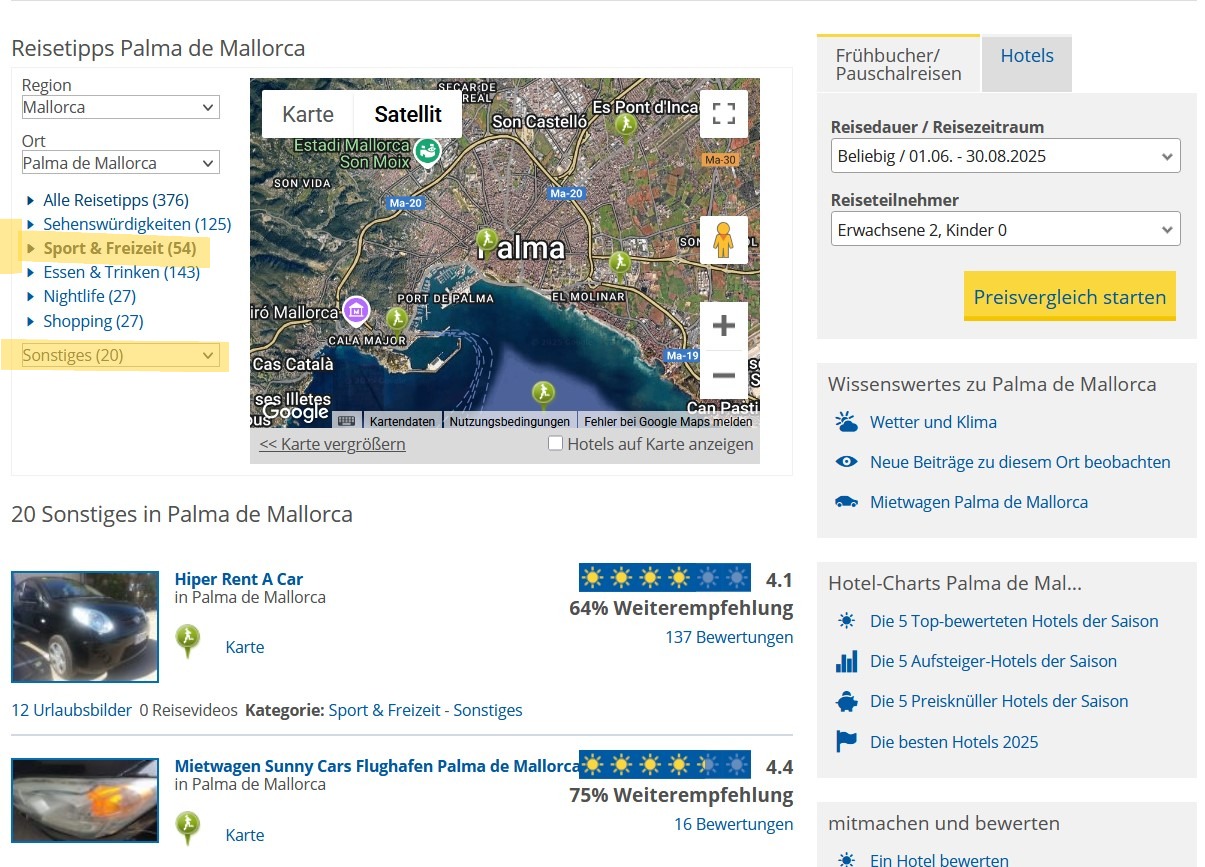1205x867 pixels.
Task: Zoom out on the map
Action: coord(723,376)
